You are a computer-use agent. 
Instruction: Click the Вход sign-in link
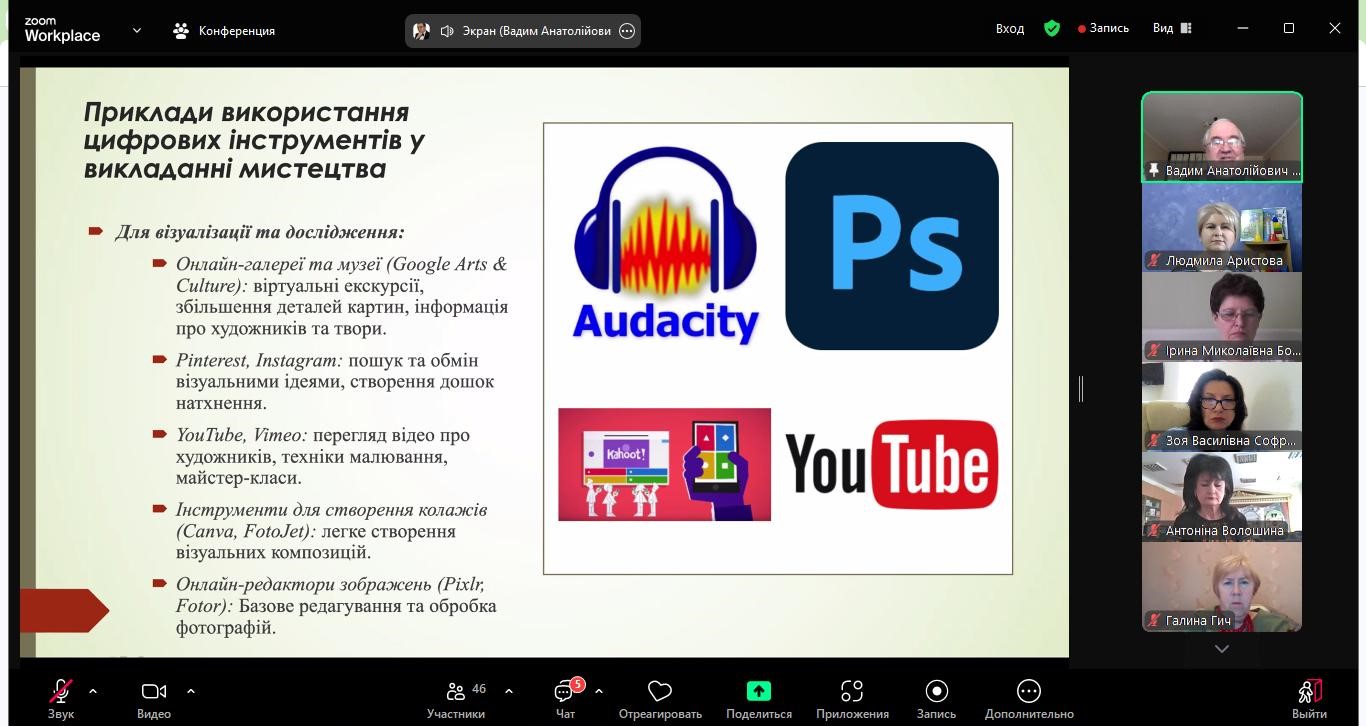point(1010,29)
